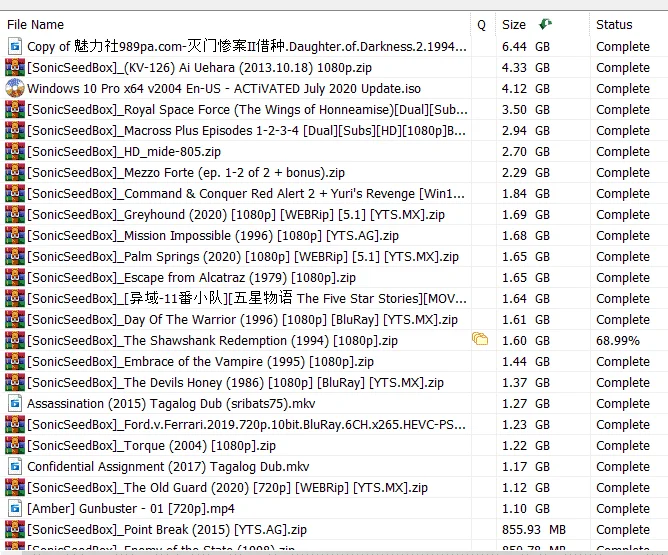Click archive icon of Command & Conquer row
This screenshot has width=668, height=555.
pos(15,193)
